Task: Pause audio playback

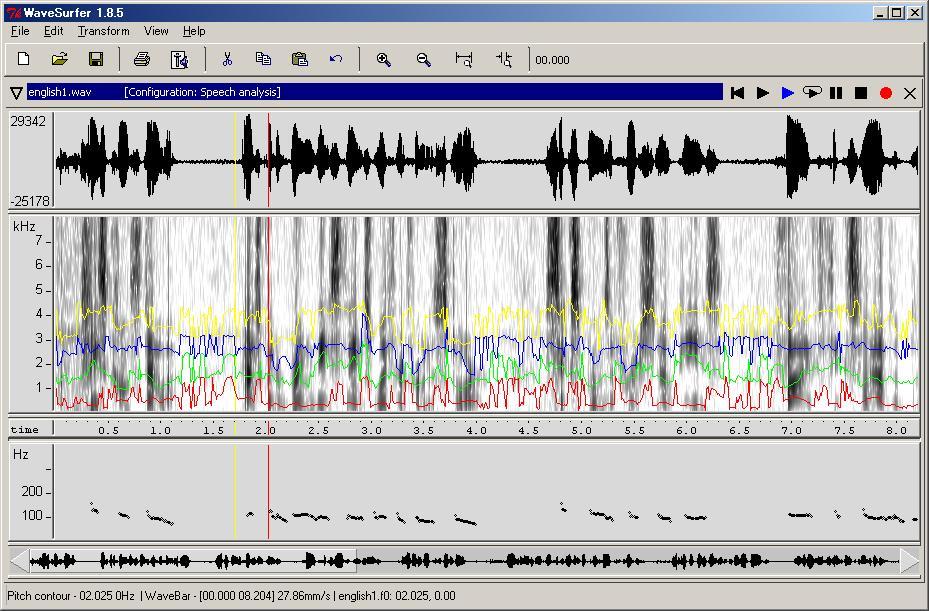Action: 836,93
